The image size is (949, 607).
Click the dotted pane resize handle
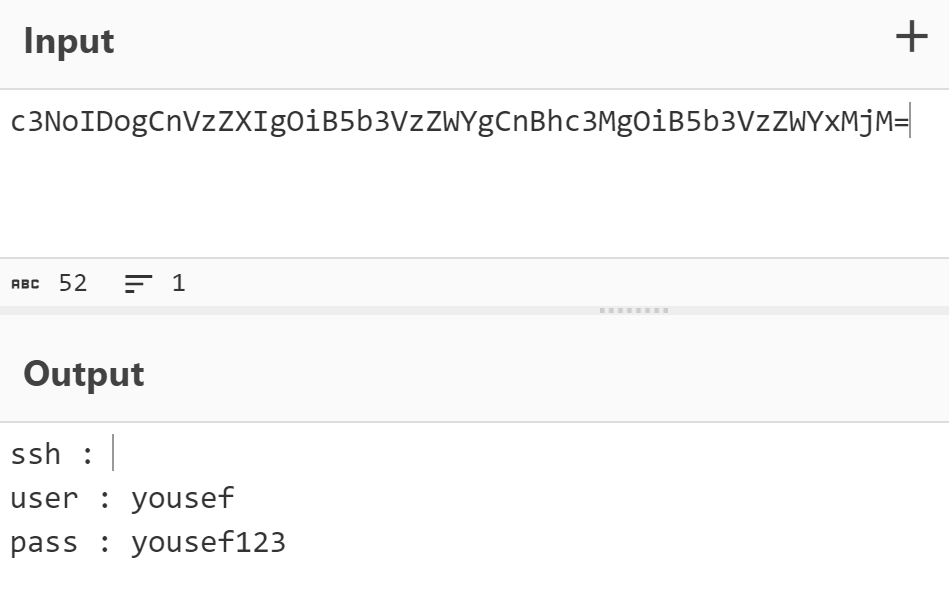point(634,311)
